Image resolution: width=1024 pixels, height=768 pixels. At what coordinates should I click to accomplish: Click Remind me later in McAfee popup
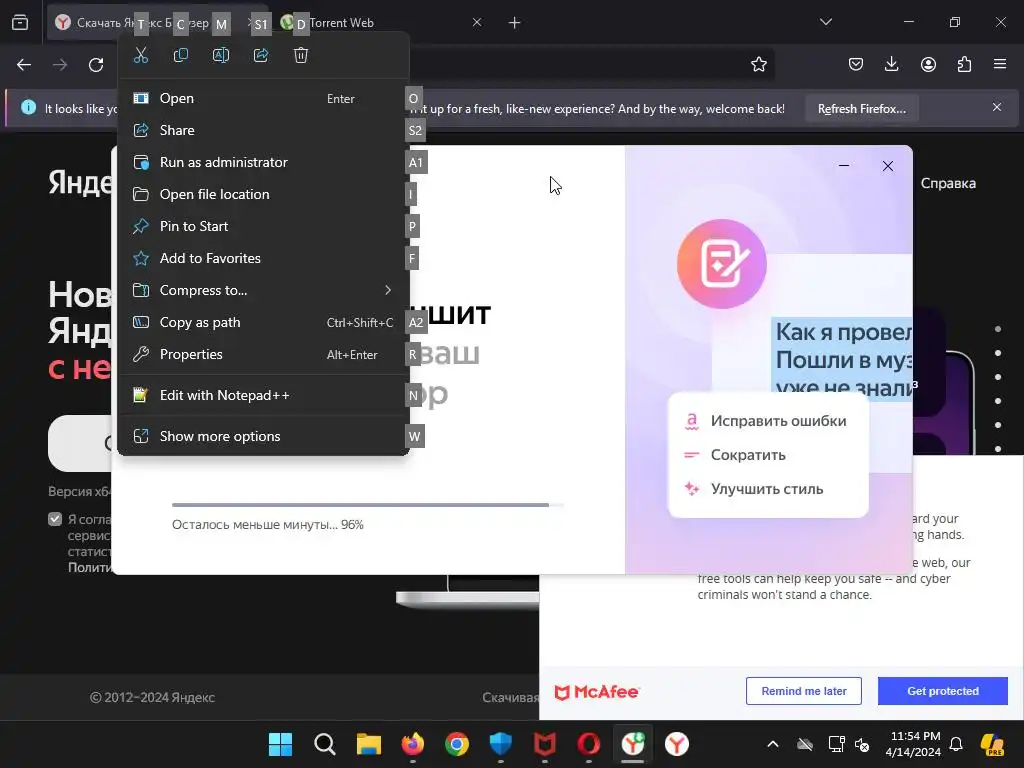click(x=803, y=691)
